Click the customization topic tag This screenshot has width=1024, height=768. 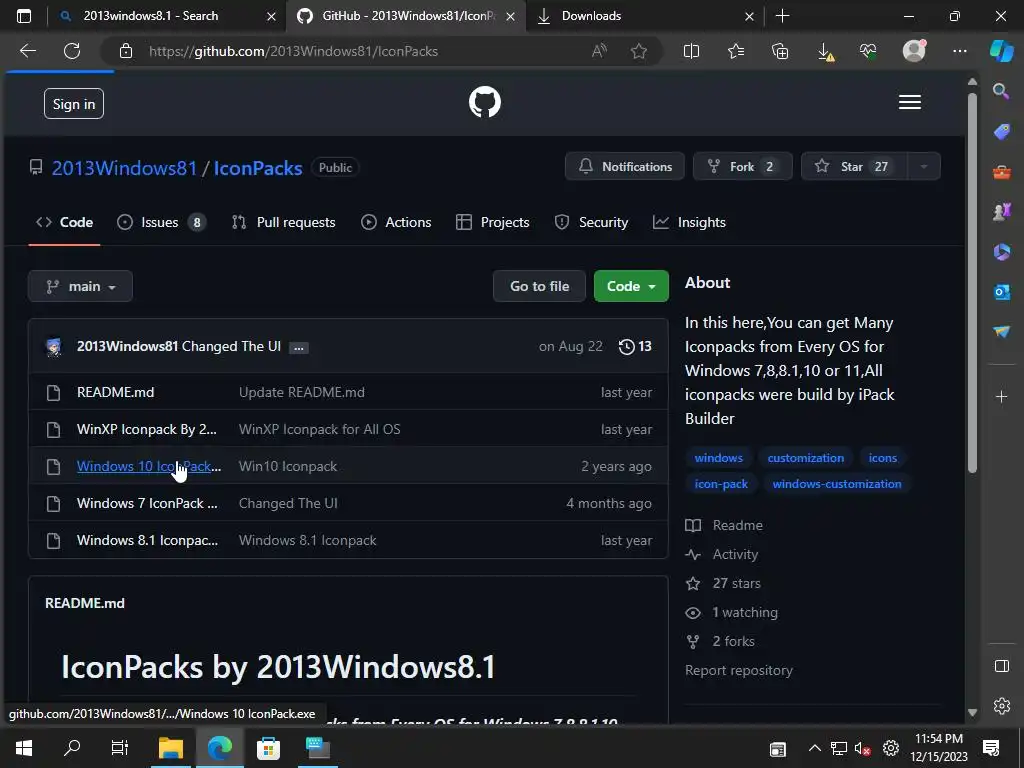pyautogui.click(x=806, y=458)
